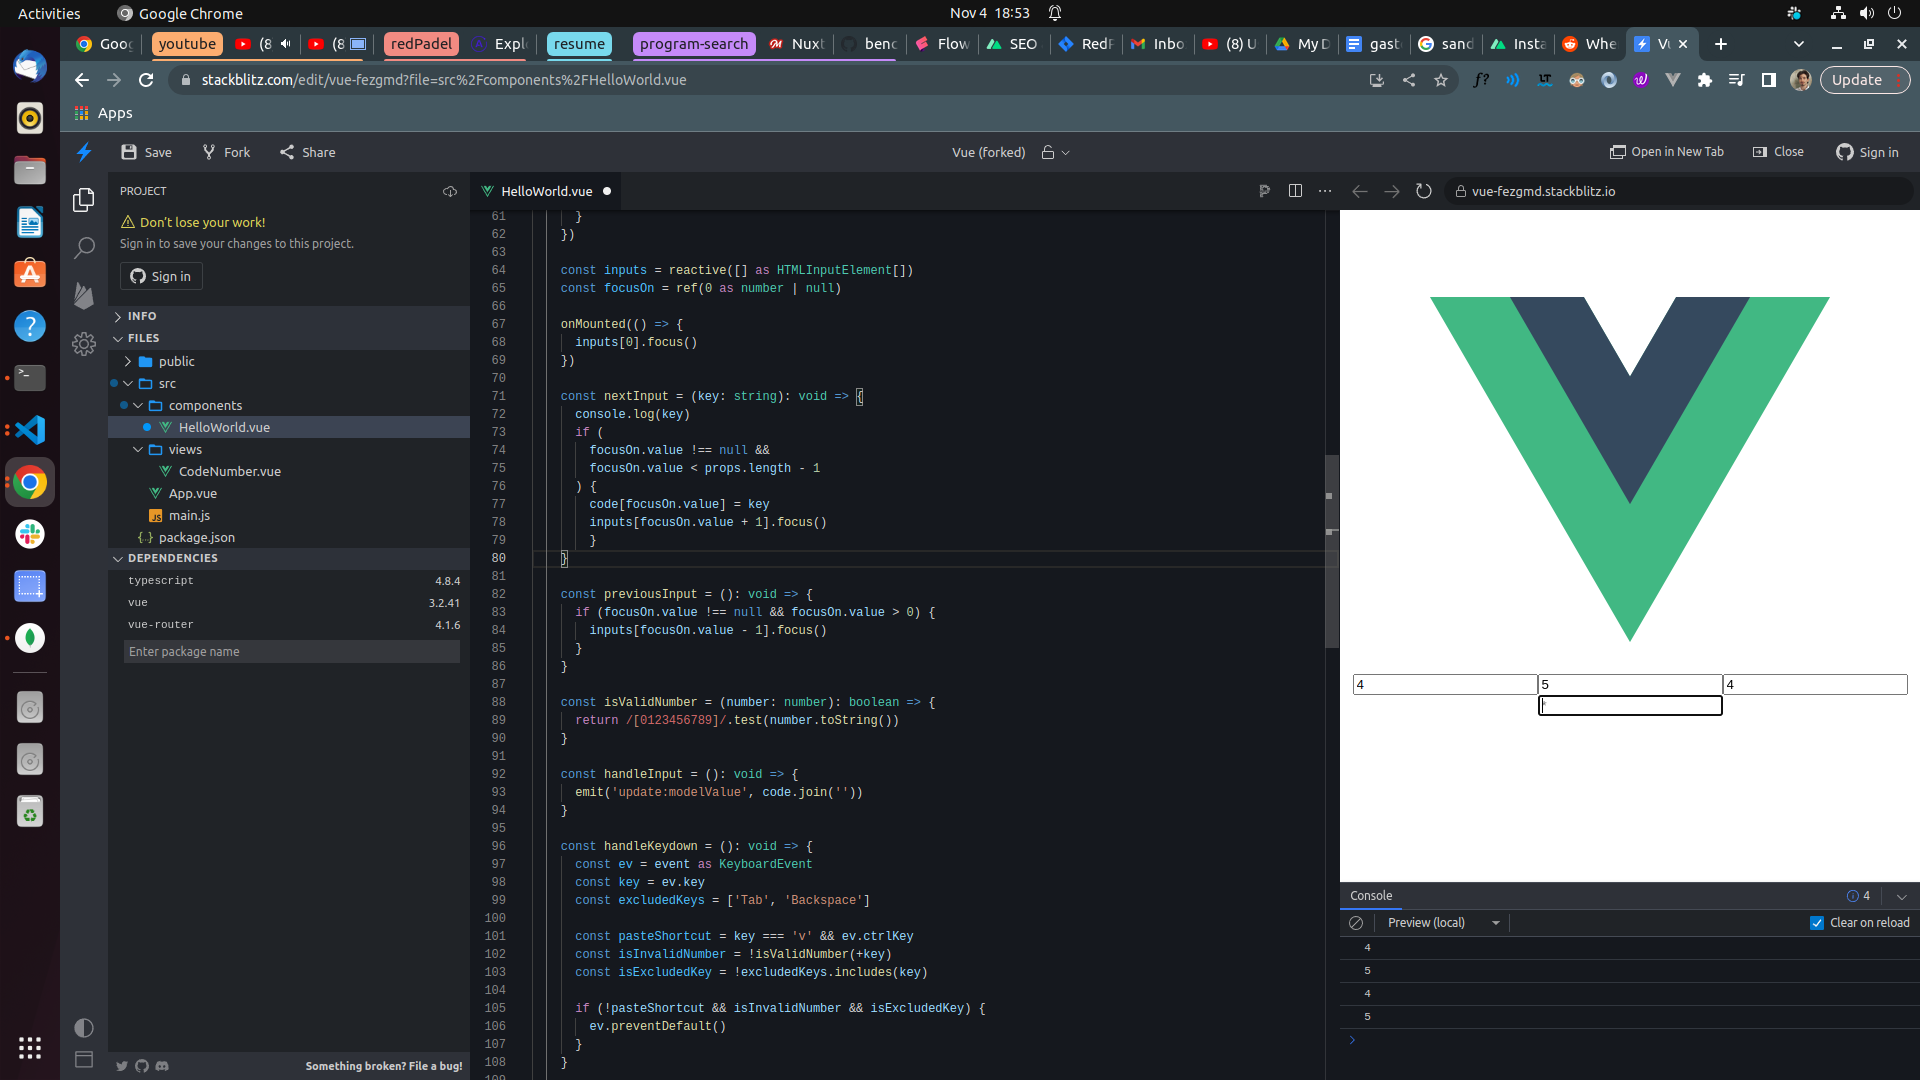Click Open in New Tab
The width and height of the screenshot is (1920, 1080).
pyautogui.click(x=1667, y=152)
